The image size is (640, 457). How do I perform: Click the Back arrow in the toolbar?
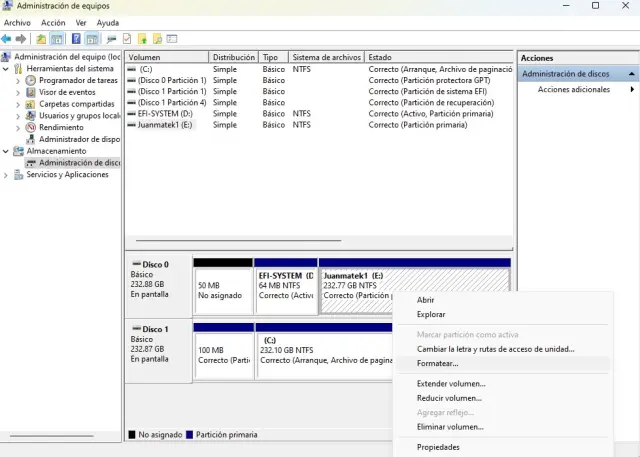[7, 39]
